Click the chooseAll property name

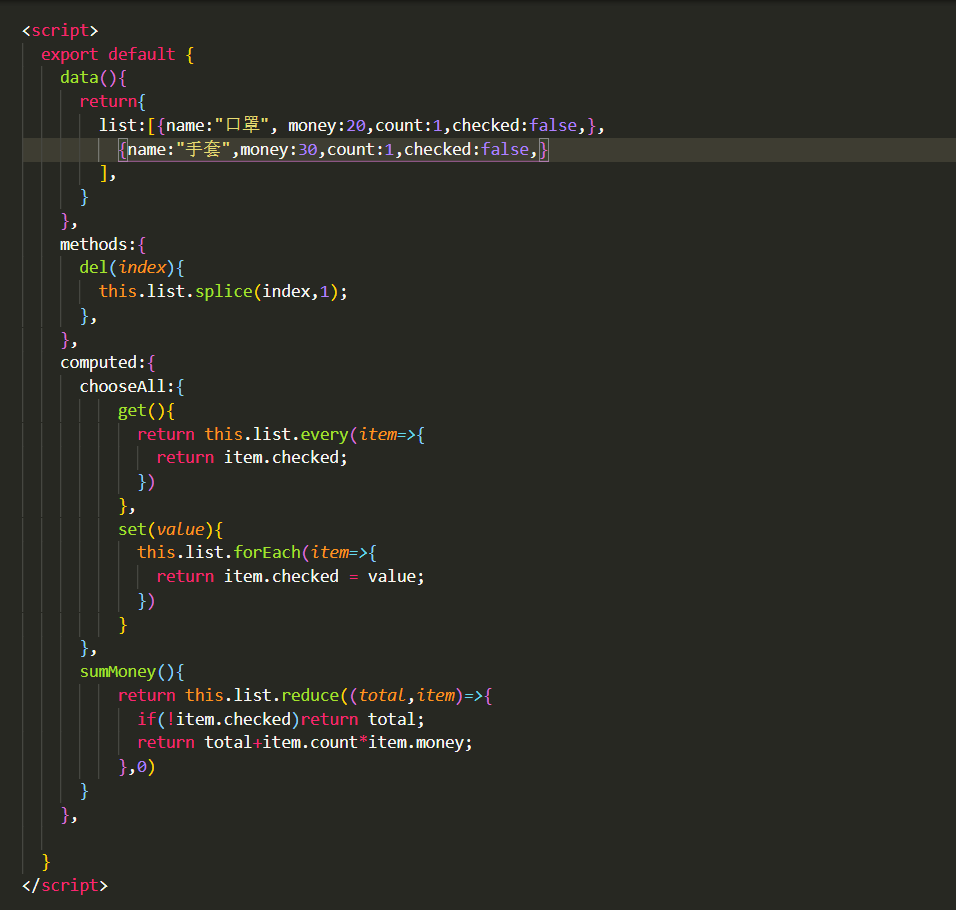pos(123,386)
